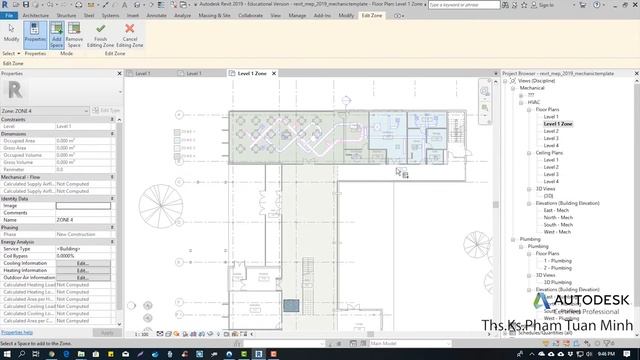This screenshot has height=360, width=640.
Task: Click Open icon in quick access toolbar
Action: pos(16,4)
